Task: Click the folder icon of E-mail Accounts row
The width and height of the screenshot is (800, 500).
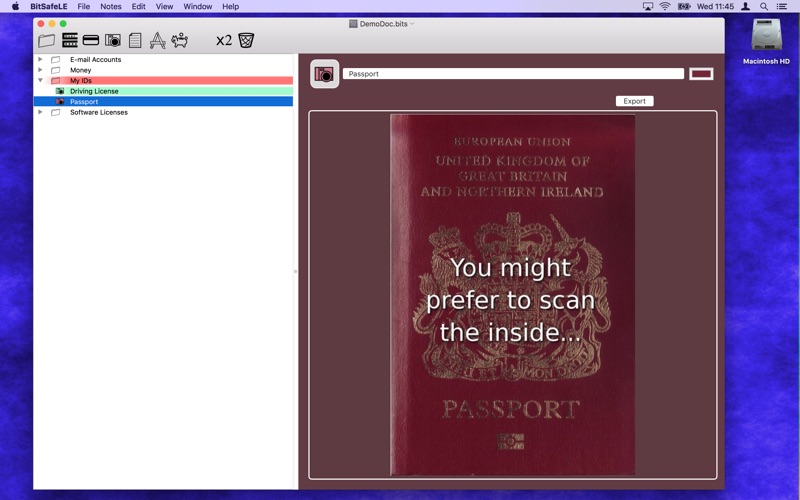Action: [56, 60]
